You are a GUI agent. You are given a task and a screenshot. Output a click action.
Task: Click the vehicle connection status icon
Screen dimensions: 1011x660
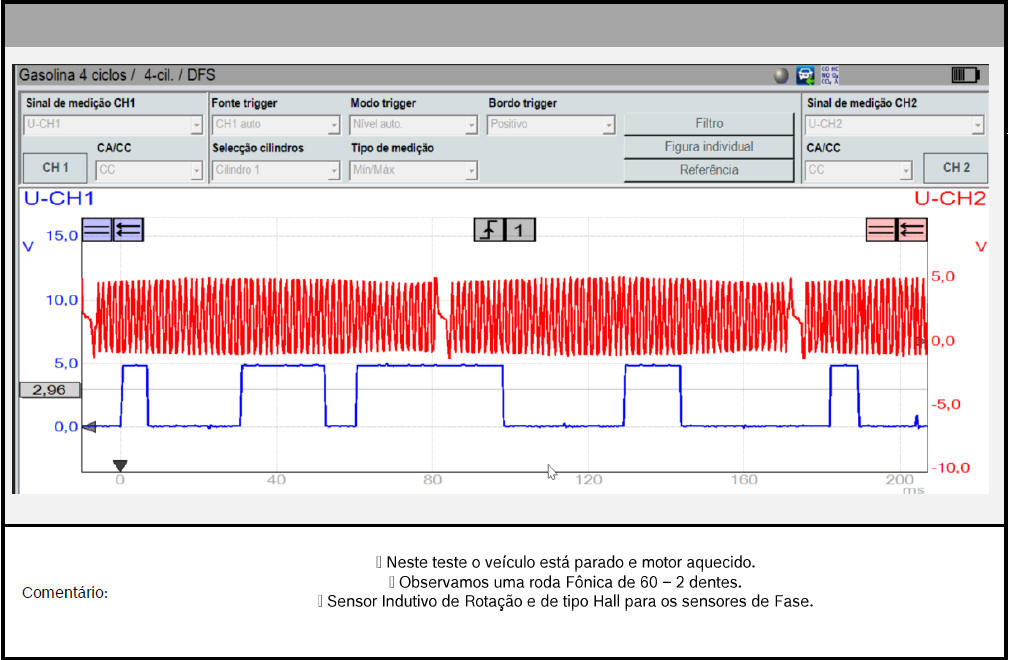tap(805, 76)
